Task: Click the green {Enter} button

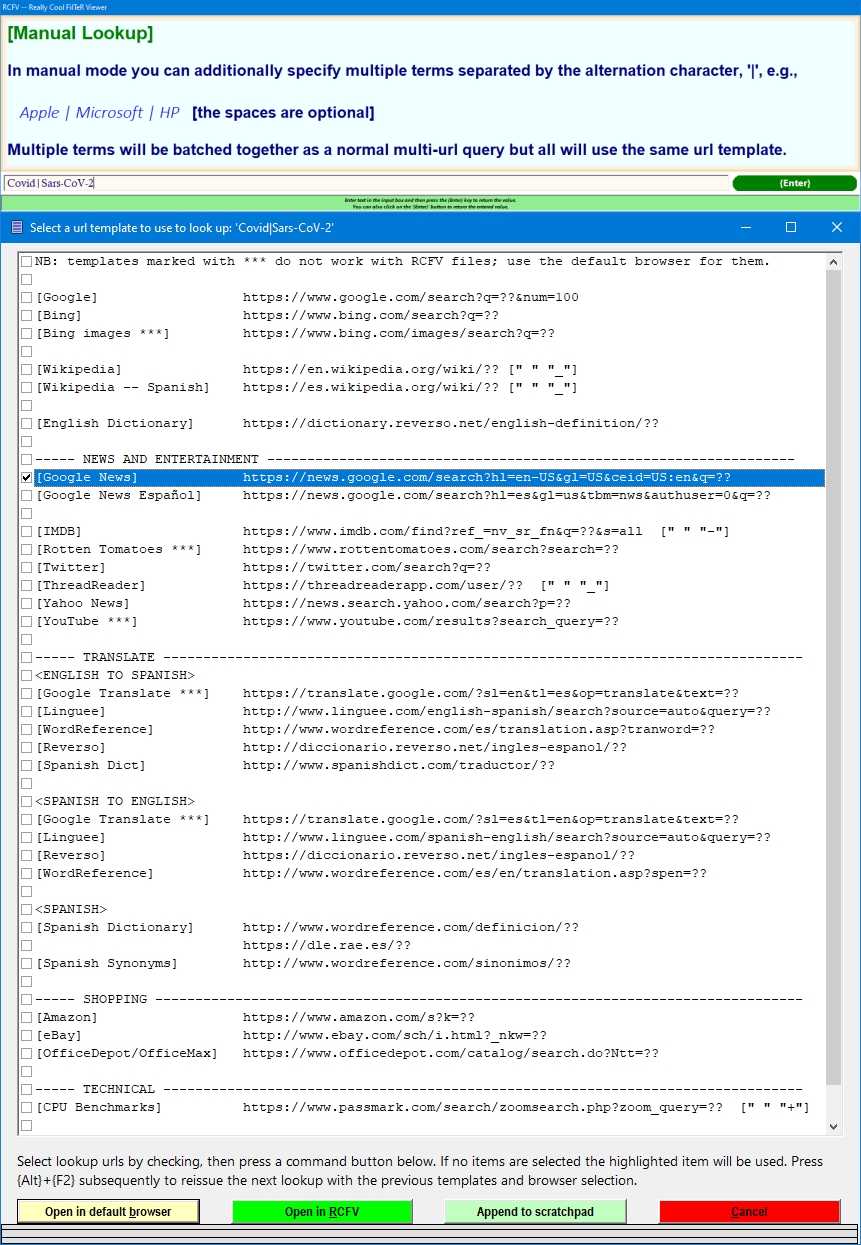Action: pyautogui.click(x=795, y=183)
